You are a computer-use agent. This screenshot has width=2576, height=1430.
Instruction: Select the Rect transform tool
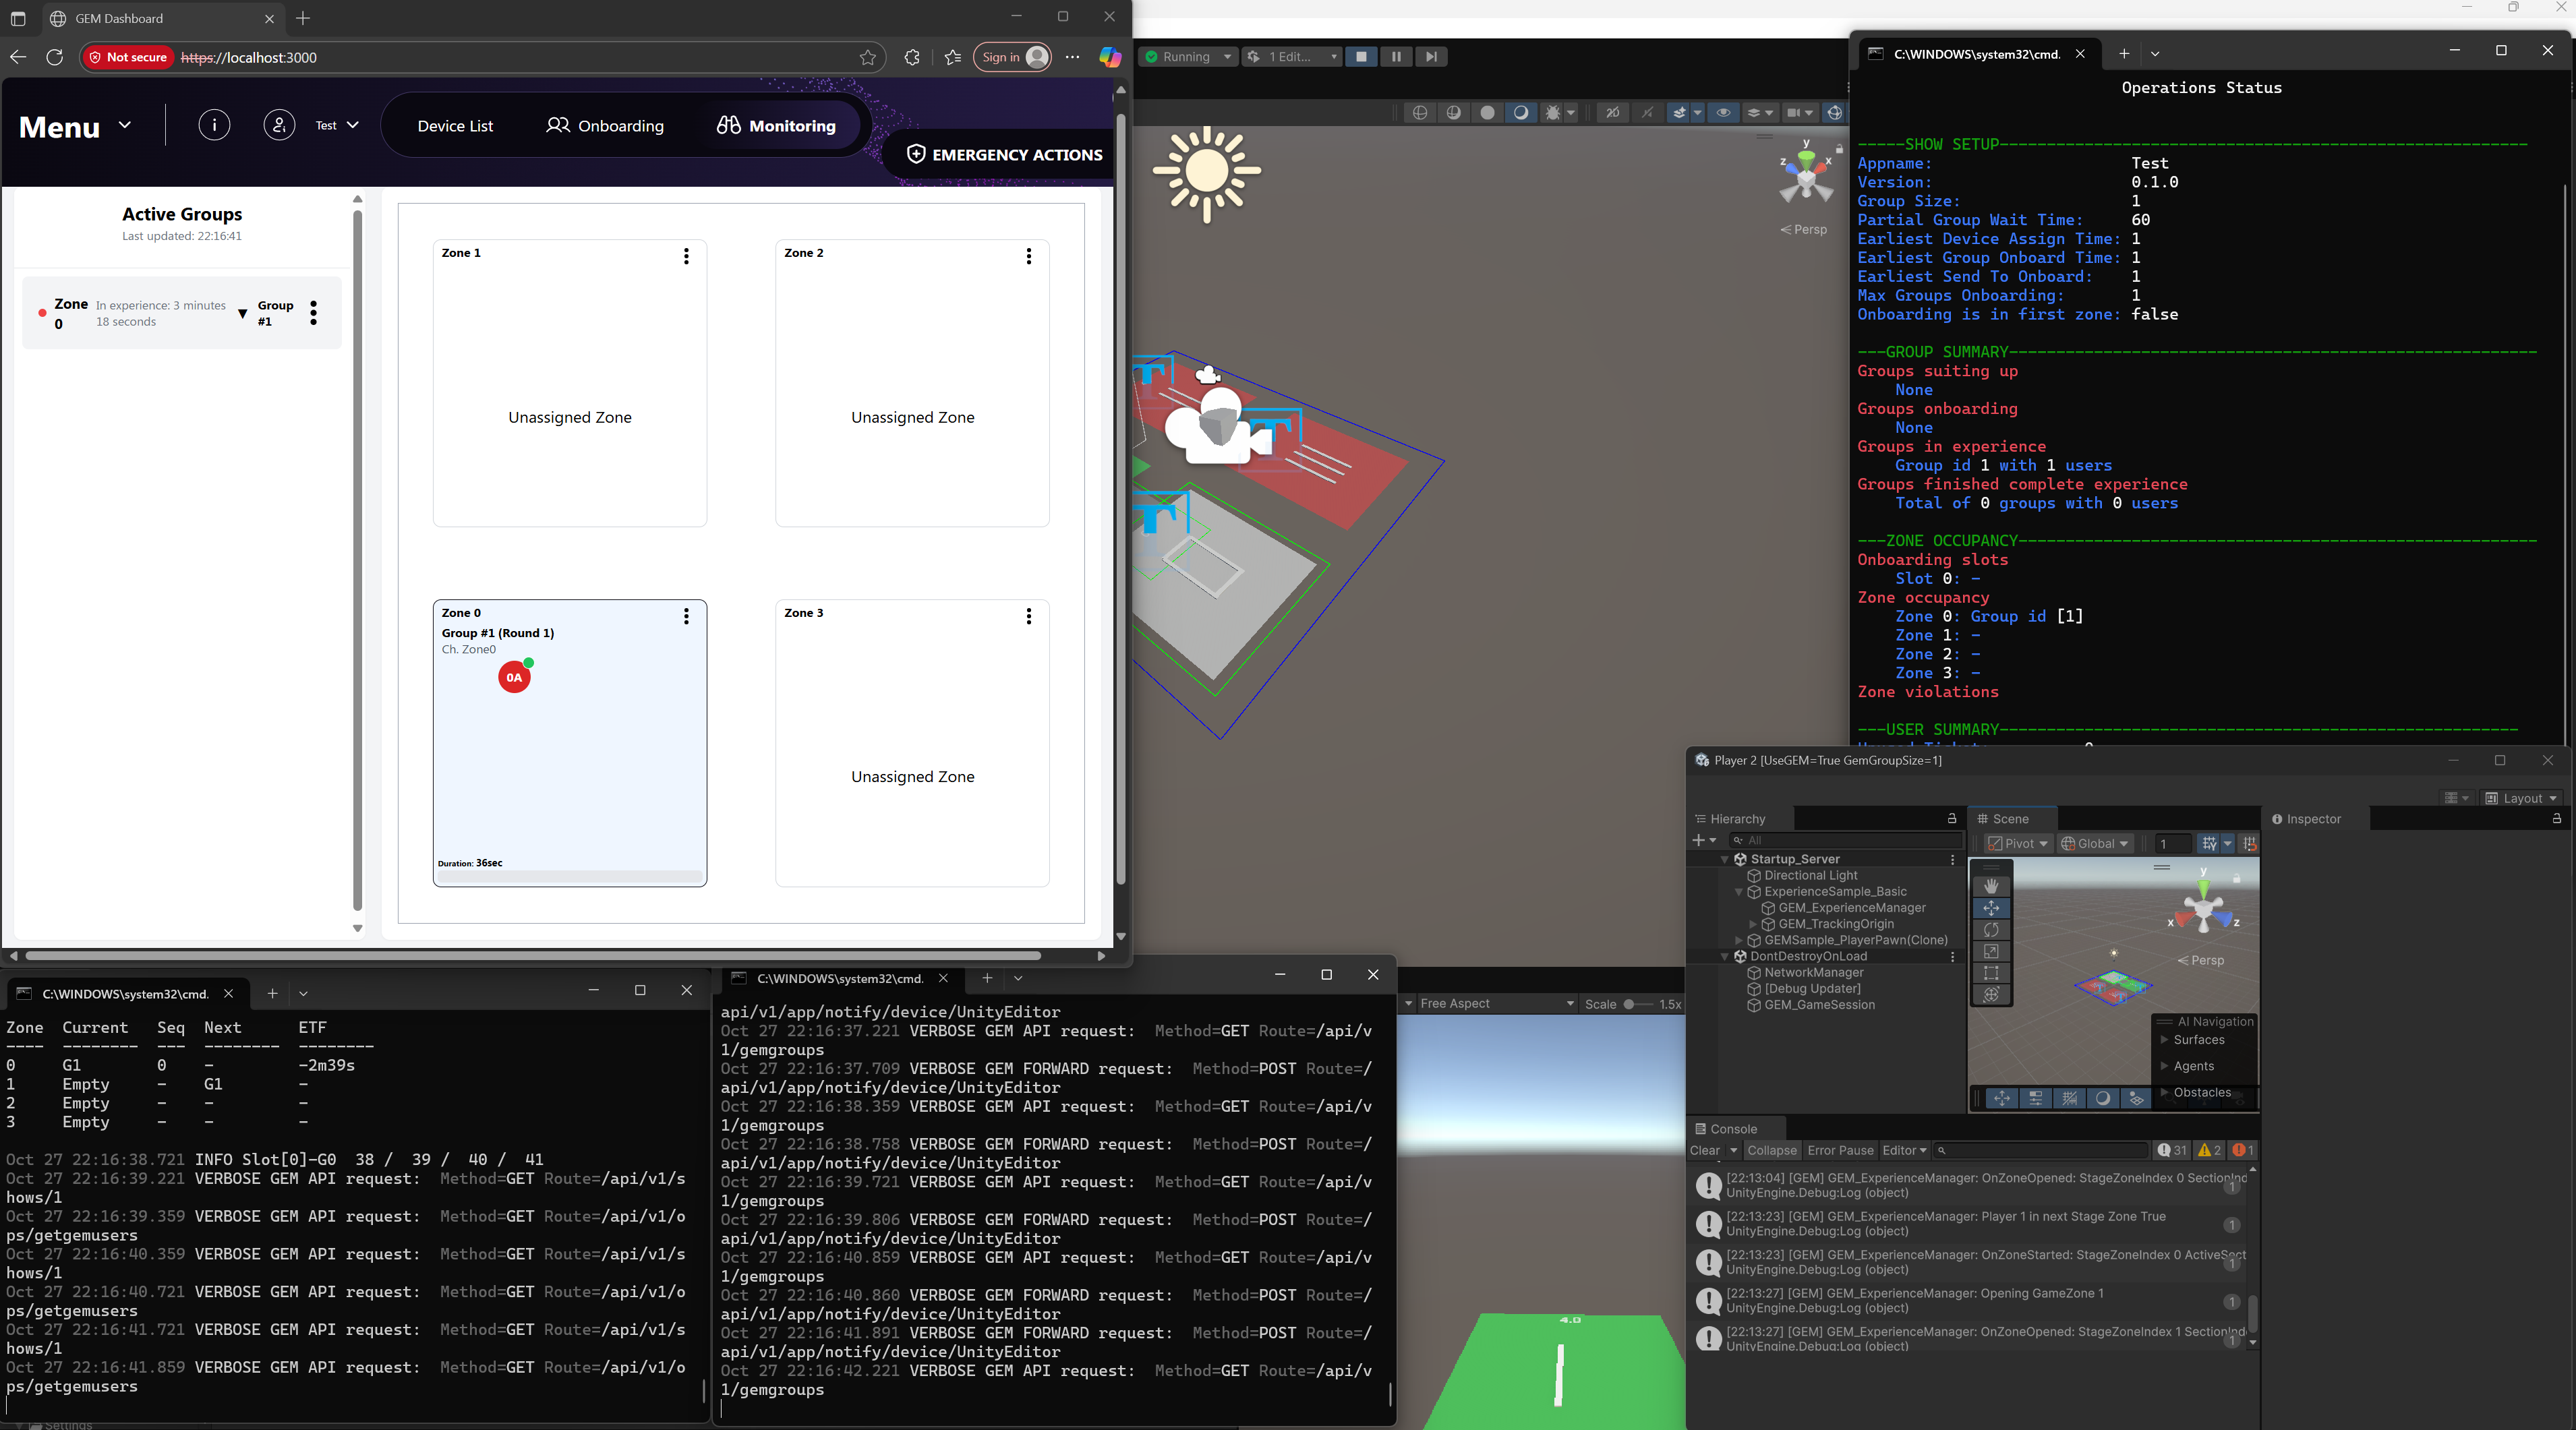(1991, 973)
